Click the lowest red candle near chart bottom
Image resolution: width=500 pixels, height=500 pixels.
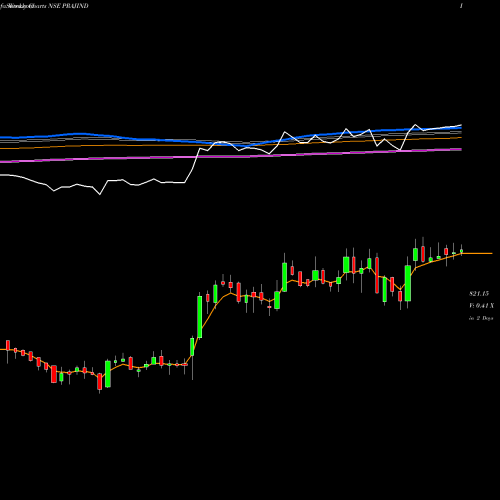point(99,382)
